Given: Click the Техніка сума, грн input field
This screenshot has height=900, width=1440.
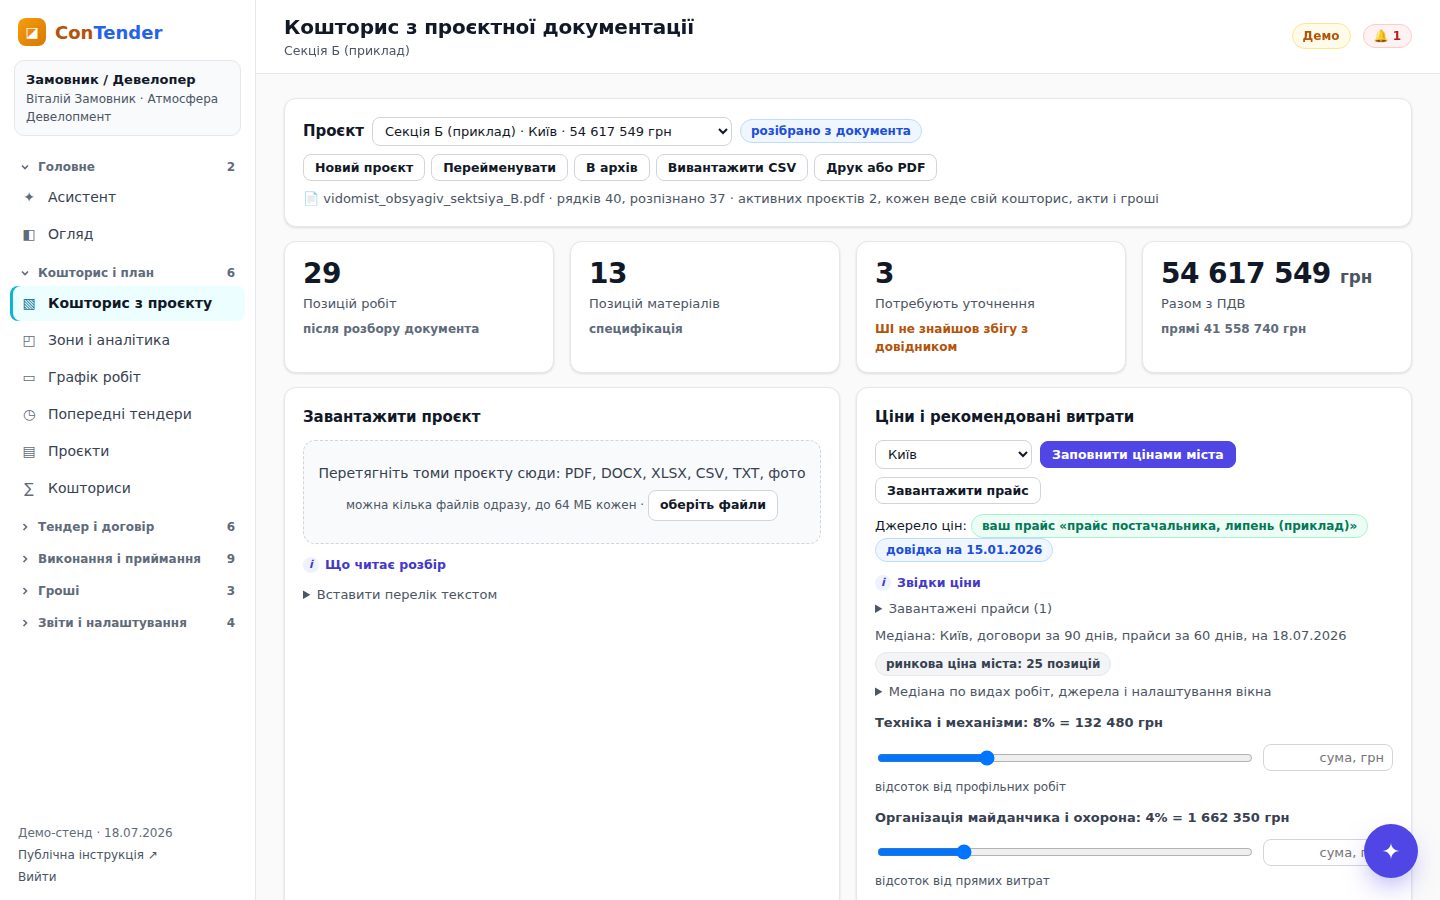Looking at the screenshot, I should tap(1328, 758).
